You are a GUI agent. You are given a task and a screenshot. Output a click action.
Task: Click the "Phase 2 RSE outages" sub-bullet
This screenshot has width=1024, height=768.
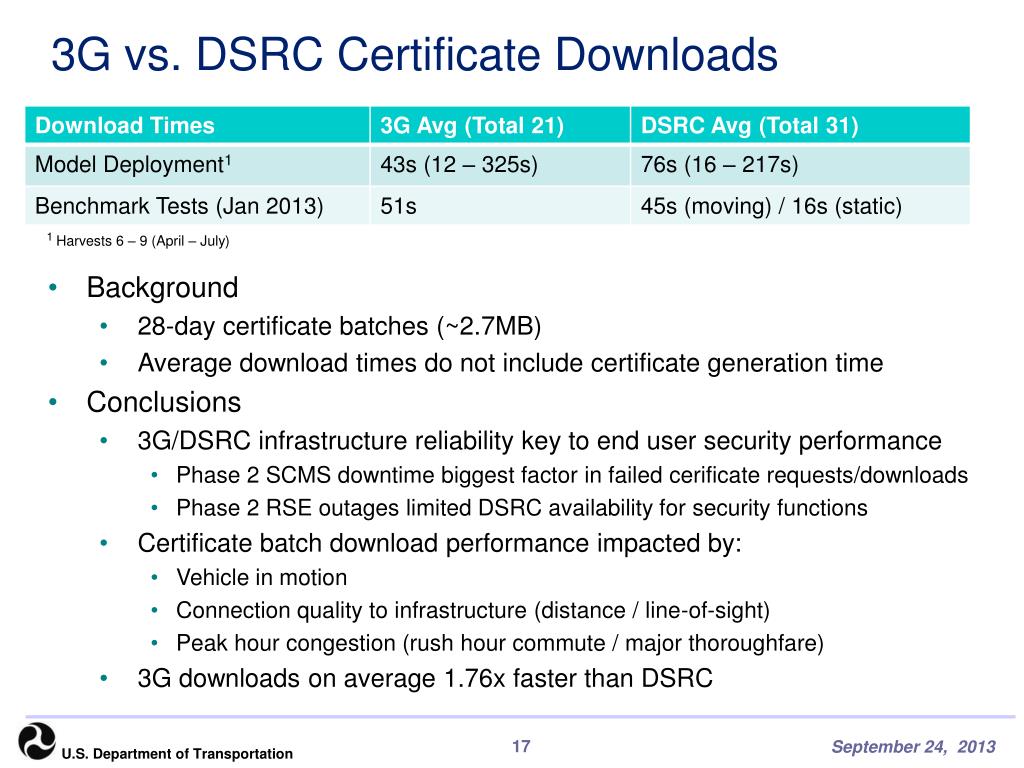[521, 508]
